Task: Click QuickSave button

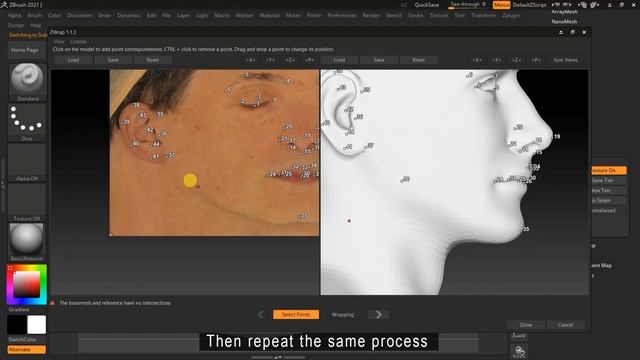Action: coord(427,5)
